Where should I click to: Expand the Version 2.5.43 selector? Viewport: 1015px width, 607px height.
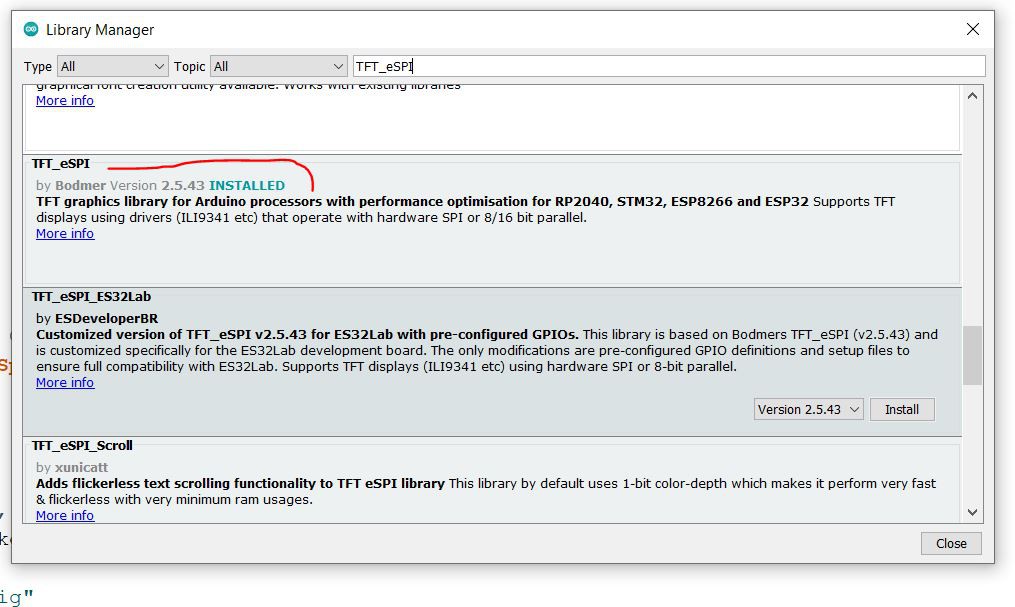click(809, 410)
